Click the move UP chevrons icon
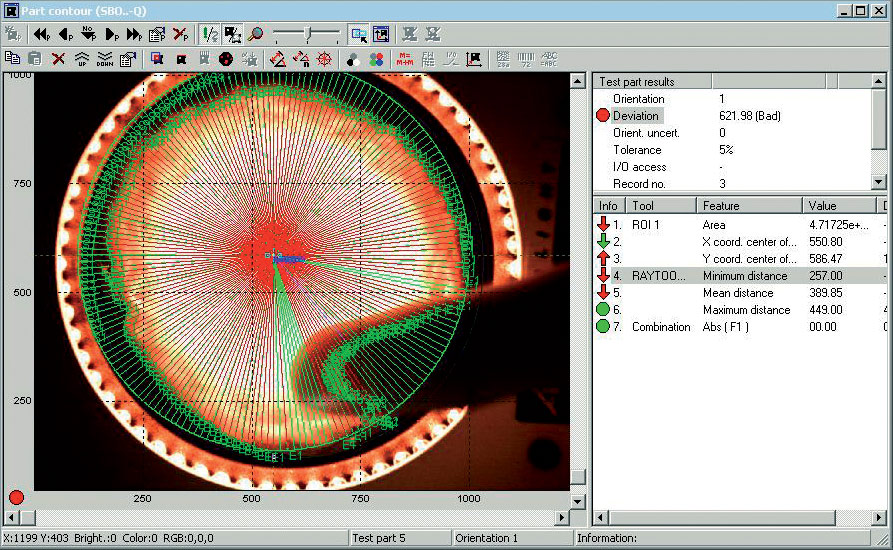Viewport: 893px width, 550px height. tap(82, 59)
